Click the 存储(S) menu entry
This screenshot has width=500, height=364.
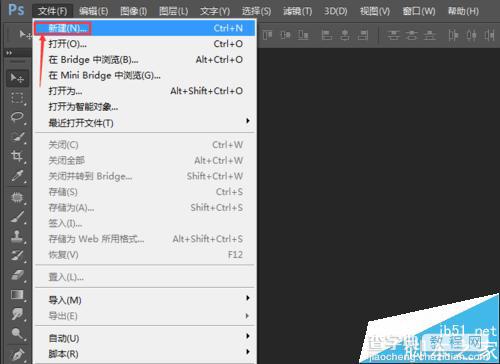click(x=145, y=192)
